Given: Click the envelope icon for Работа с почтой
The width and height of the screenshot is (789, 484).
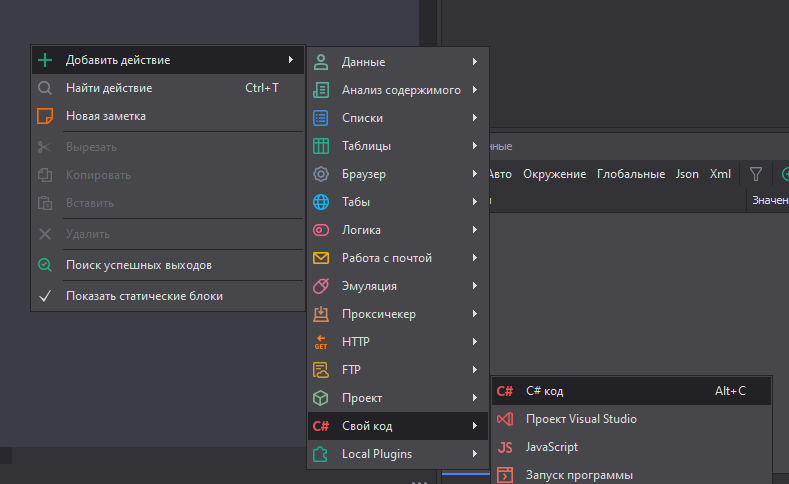Looking at the screenshot, I should (321, 258).
